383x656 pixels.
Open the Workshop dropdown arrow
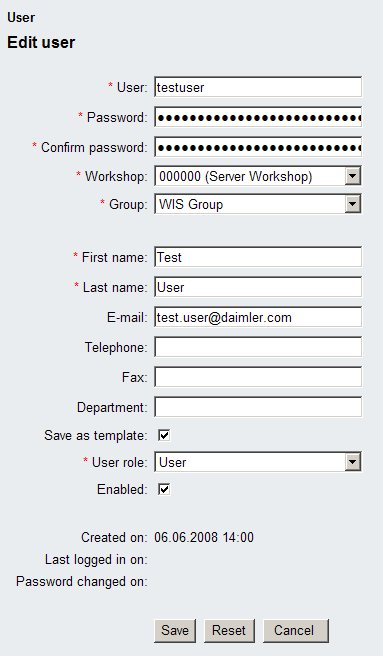pyautogui.click(x=353, y=176)
